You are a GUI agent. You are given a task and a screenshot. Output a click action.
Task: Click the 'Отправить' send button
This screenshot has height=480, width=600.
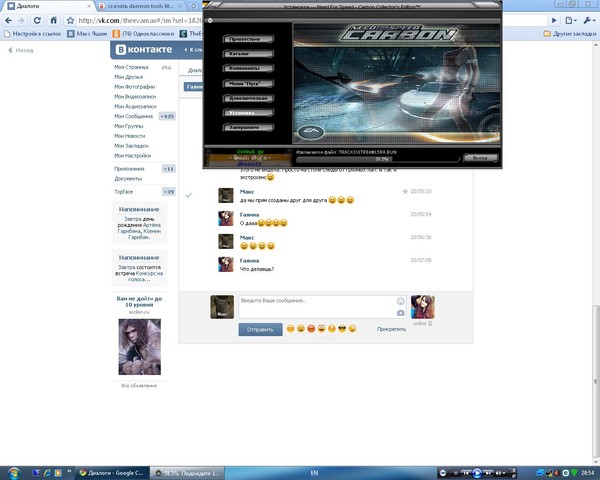tap(261, 330)
